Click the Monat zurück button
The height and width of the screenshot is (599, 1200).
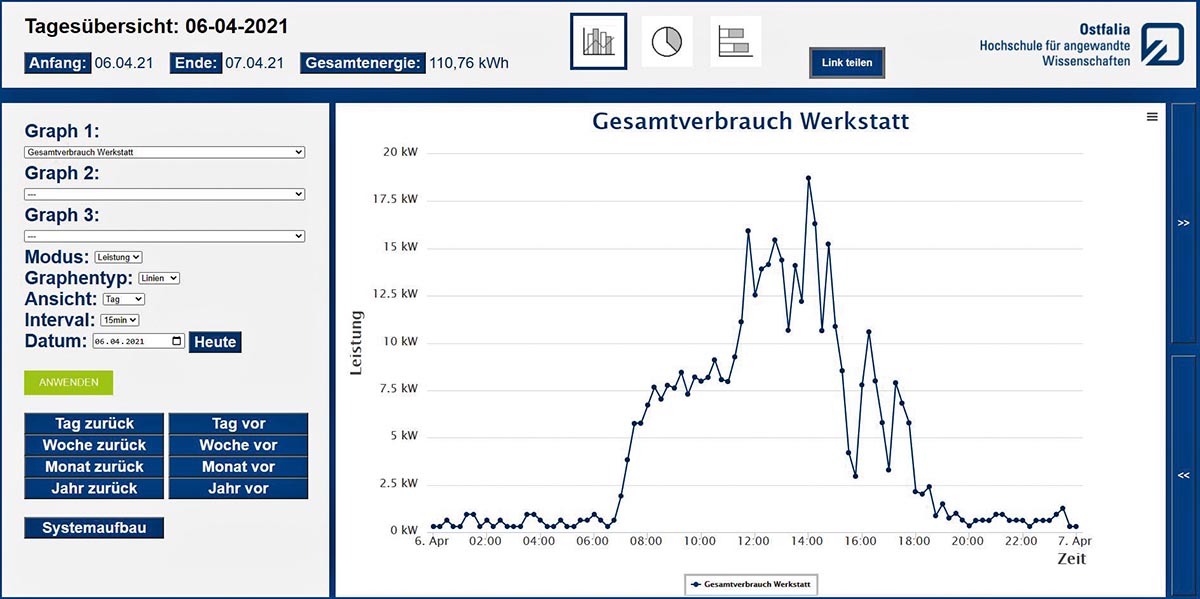(x=95, y=467)
